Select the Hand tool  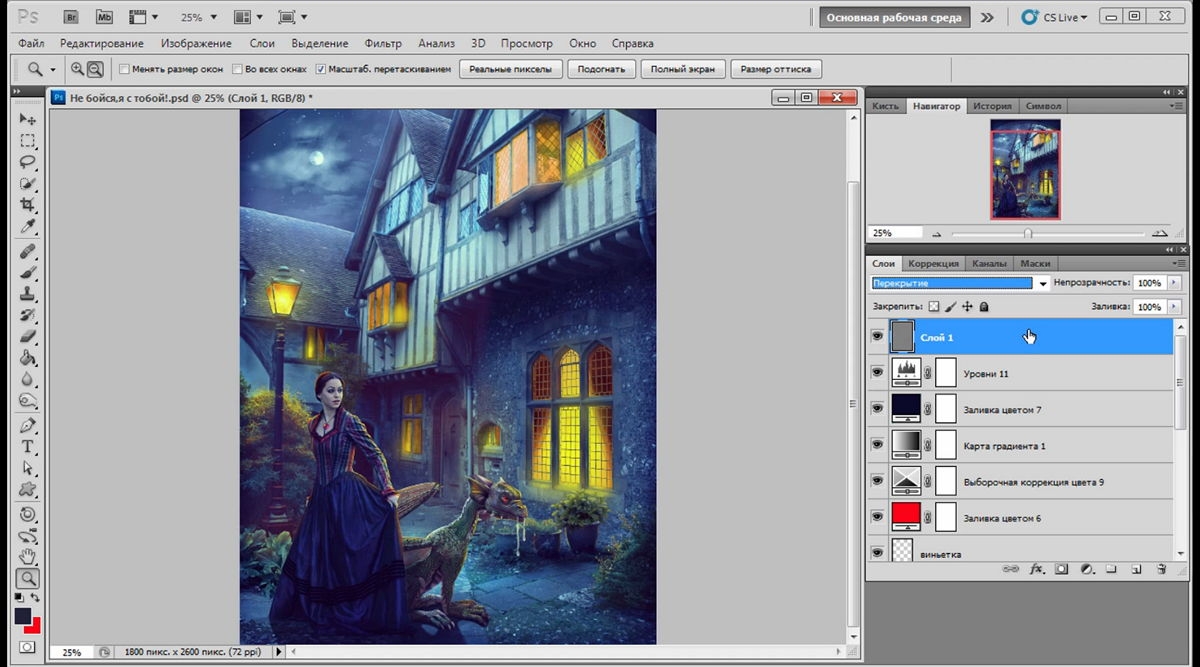click(x=28, y=557)
